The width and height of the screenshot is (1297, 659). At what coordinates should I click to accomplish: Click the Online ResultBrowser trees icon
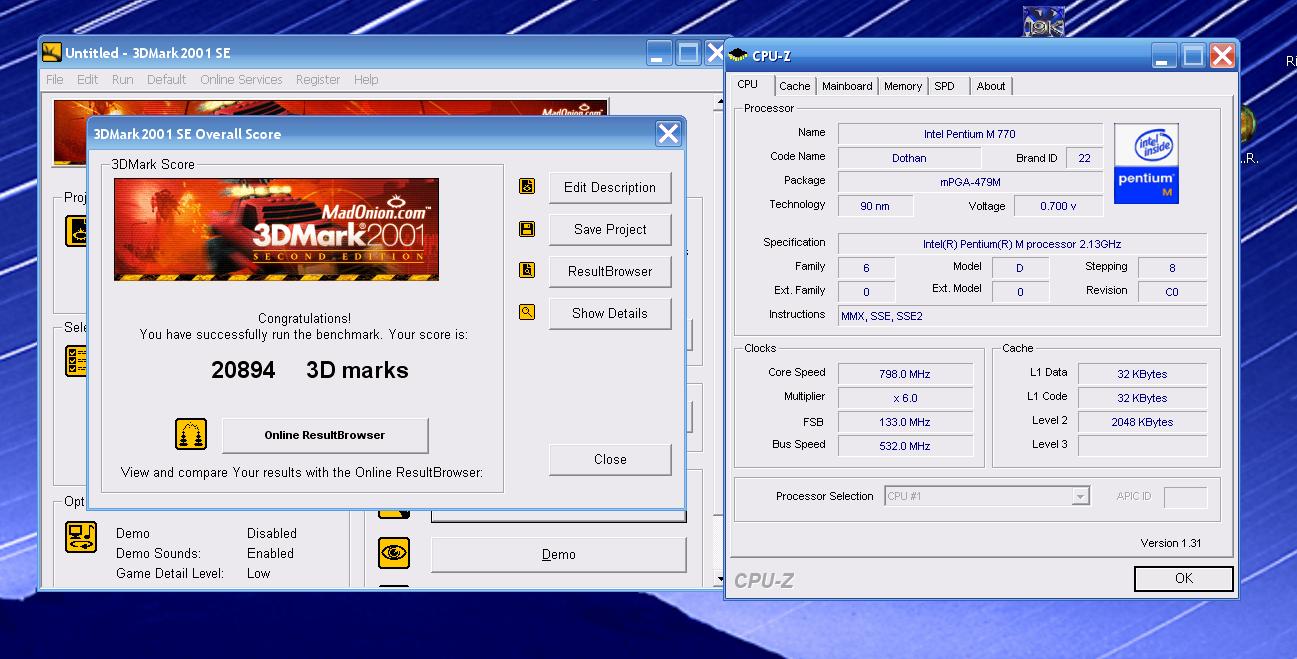(191, 434)
